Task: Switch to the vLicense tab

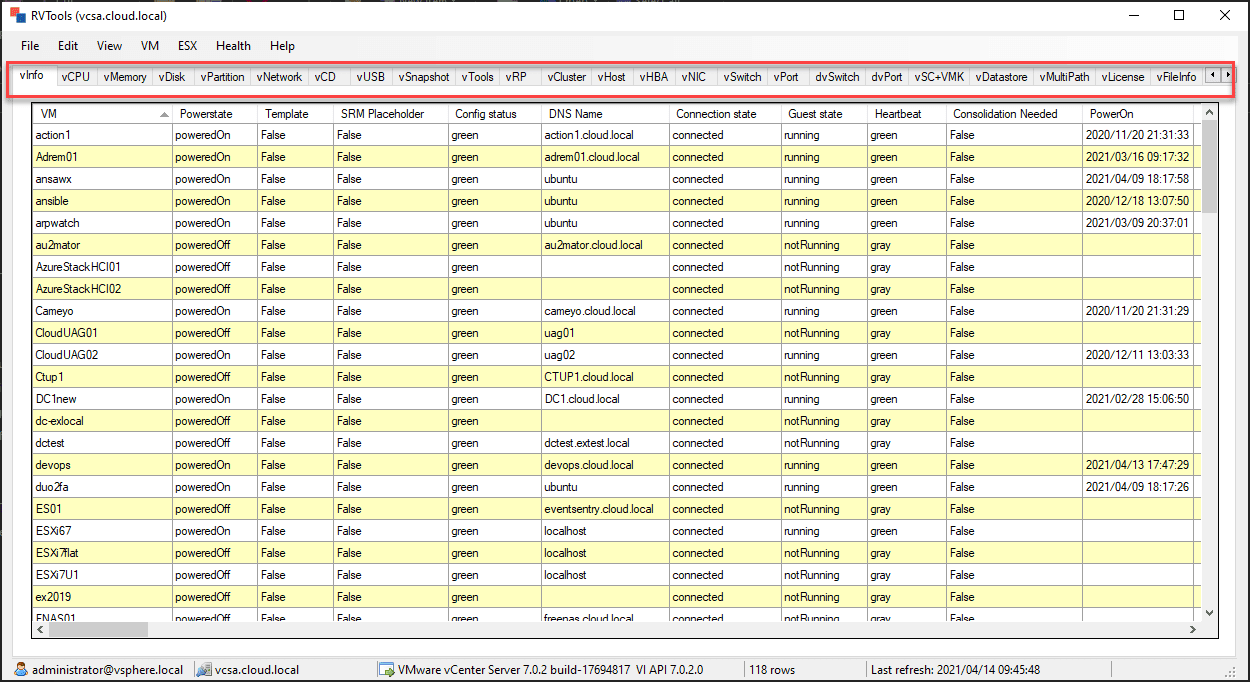Action: coord(1122,75)
